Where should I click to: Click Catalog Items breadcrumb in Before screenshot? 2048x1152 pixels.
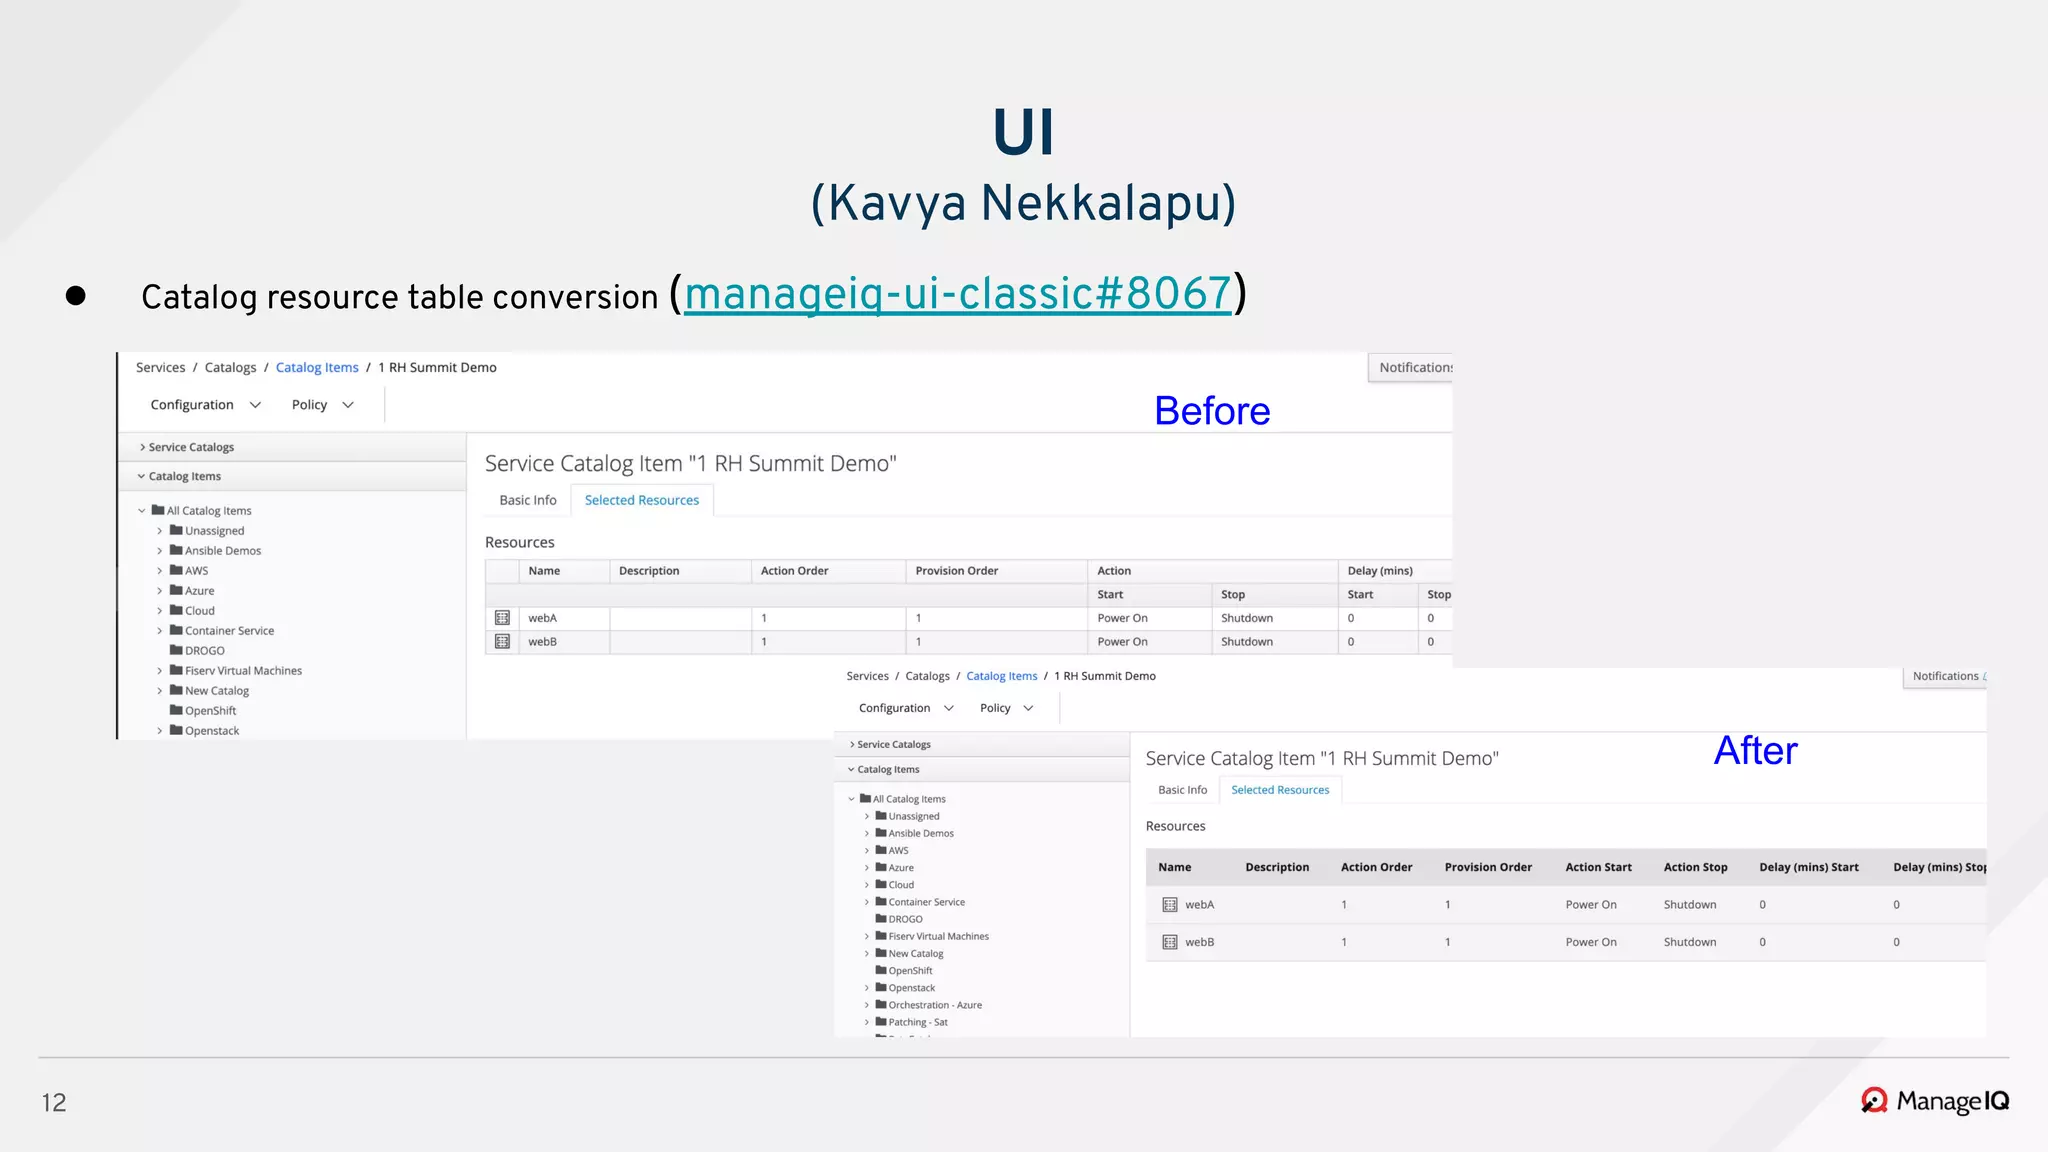pos(317,367)
